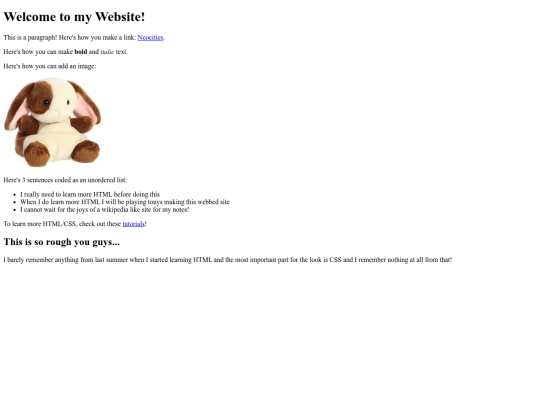Click the 'Here's how you can make' paragraph
The image size is (540, 405).
click(x=65, y=52)
